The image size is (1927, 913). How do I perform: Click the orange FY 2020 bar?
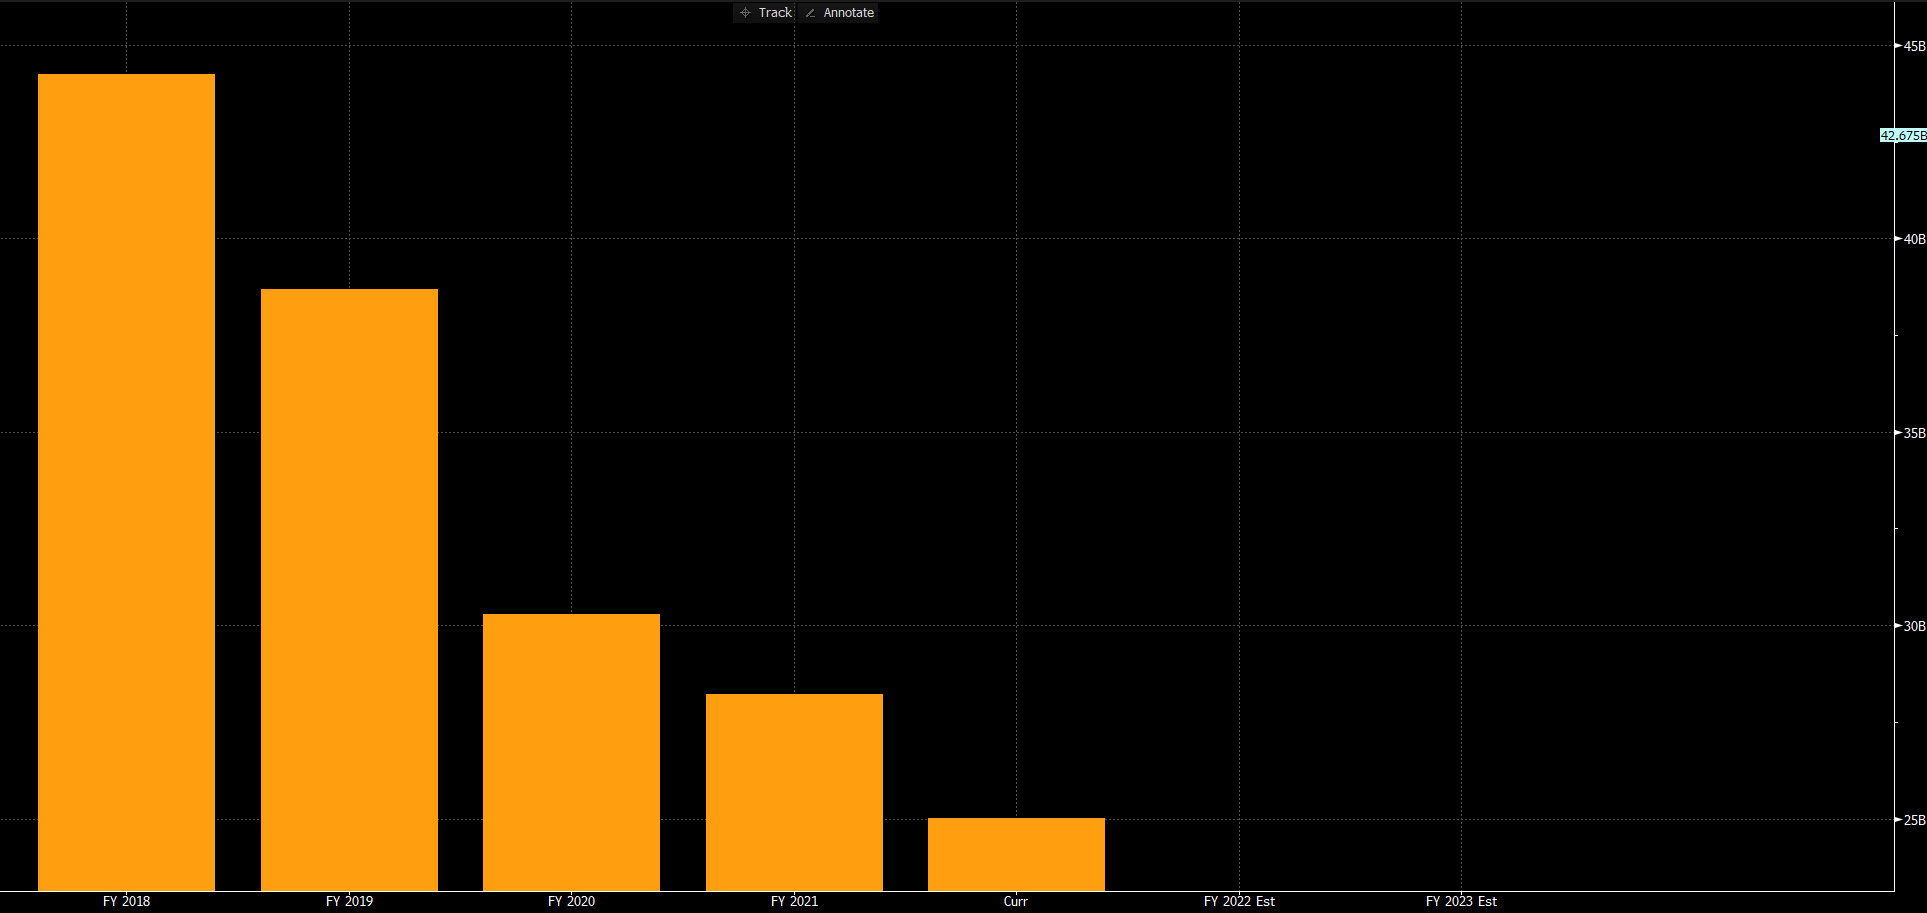[571, 751]
